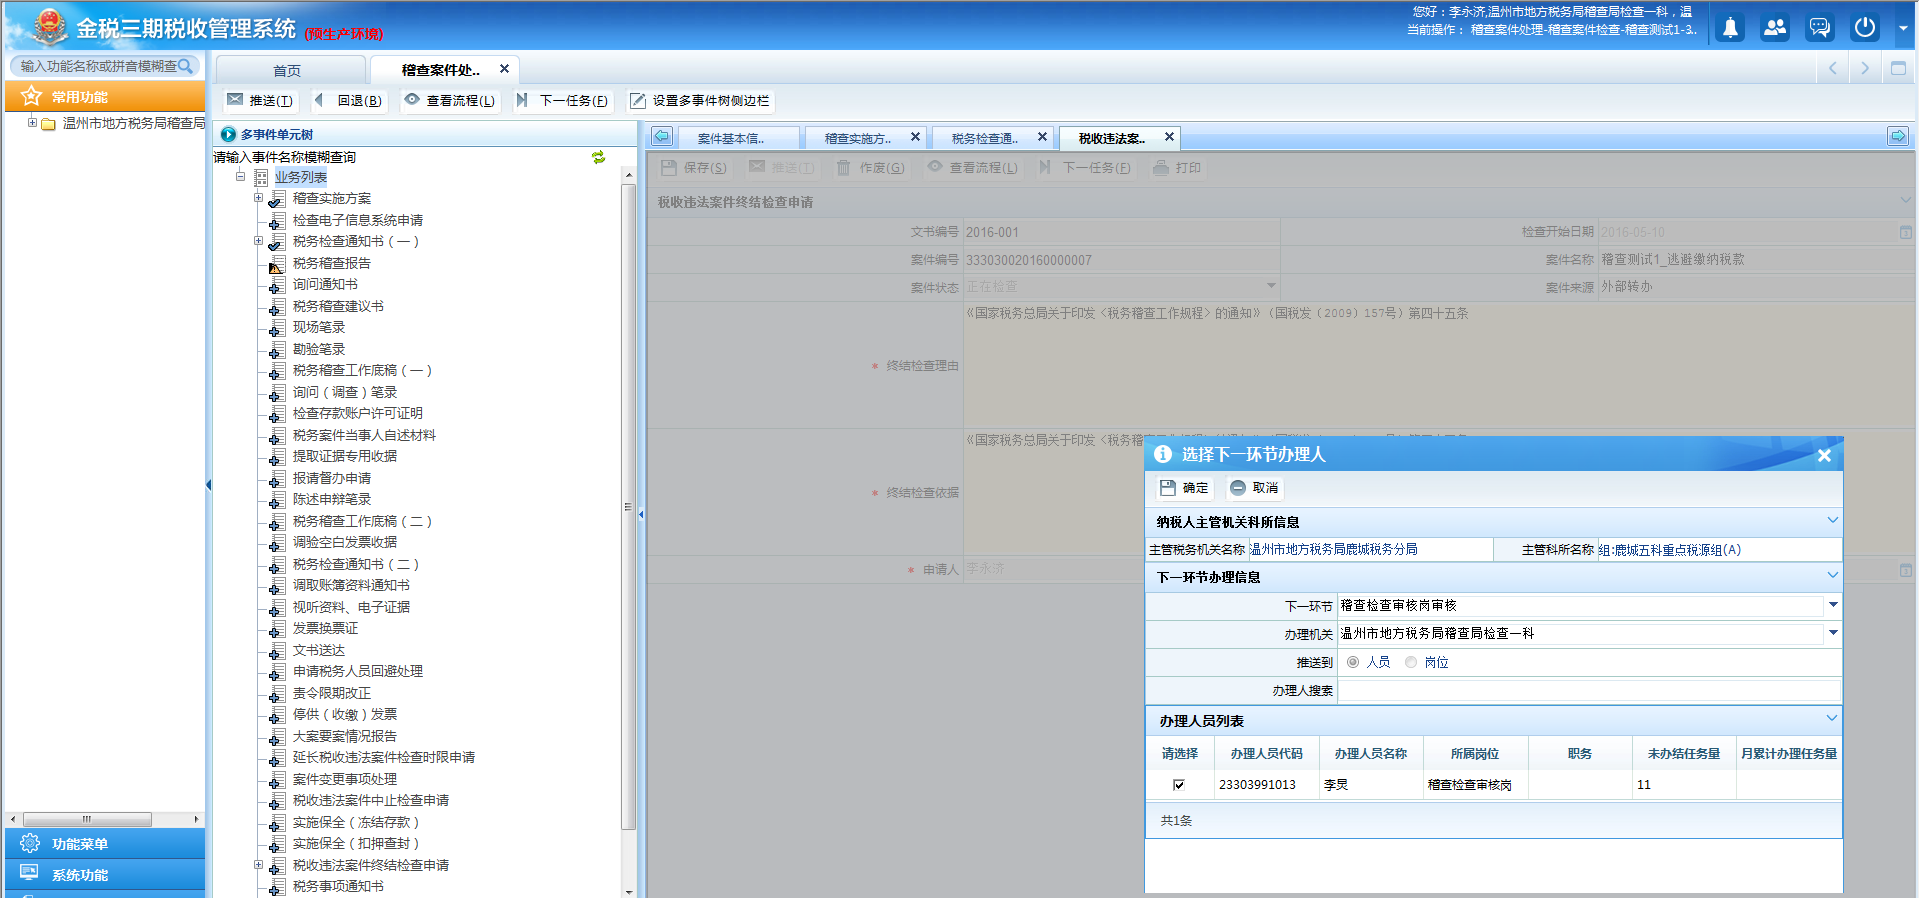Click the notification bell icon
The width and height of the screenshot is (1919, 898).
[1730, 28]
